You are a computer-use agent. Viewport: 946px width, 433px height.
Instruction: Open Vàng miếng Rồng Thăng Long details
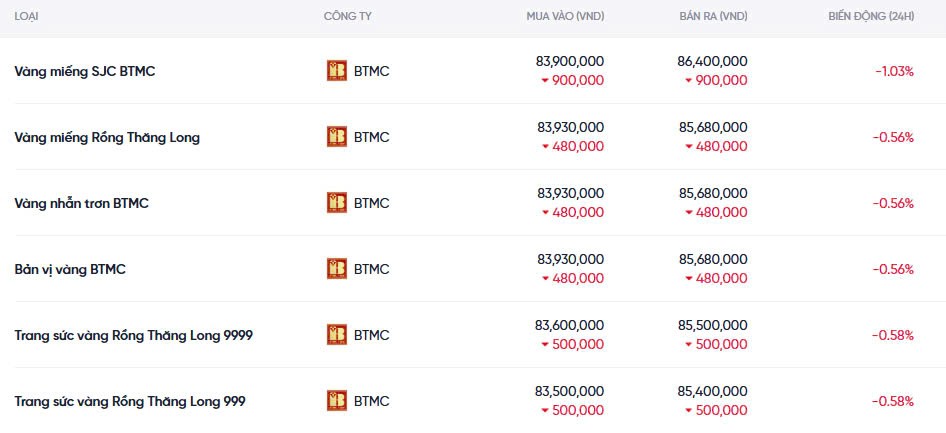pyautogui.click(x=107, y=137)
